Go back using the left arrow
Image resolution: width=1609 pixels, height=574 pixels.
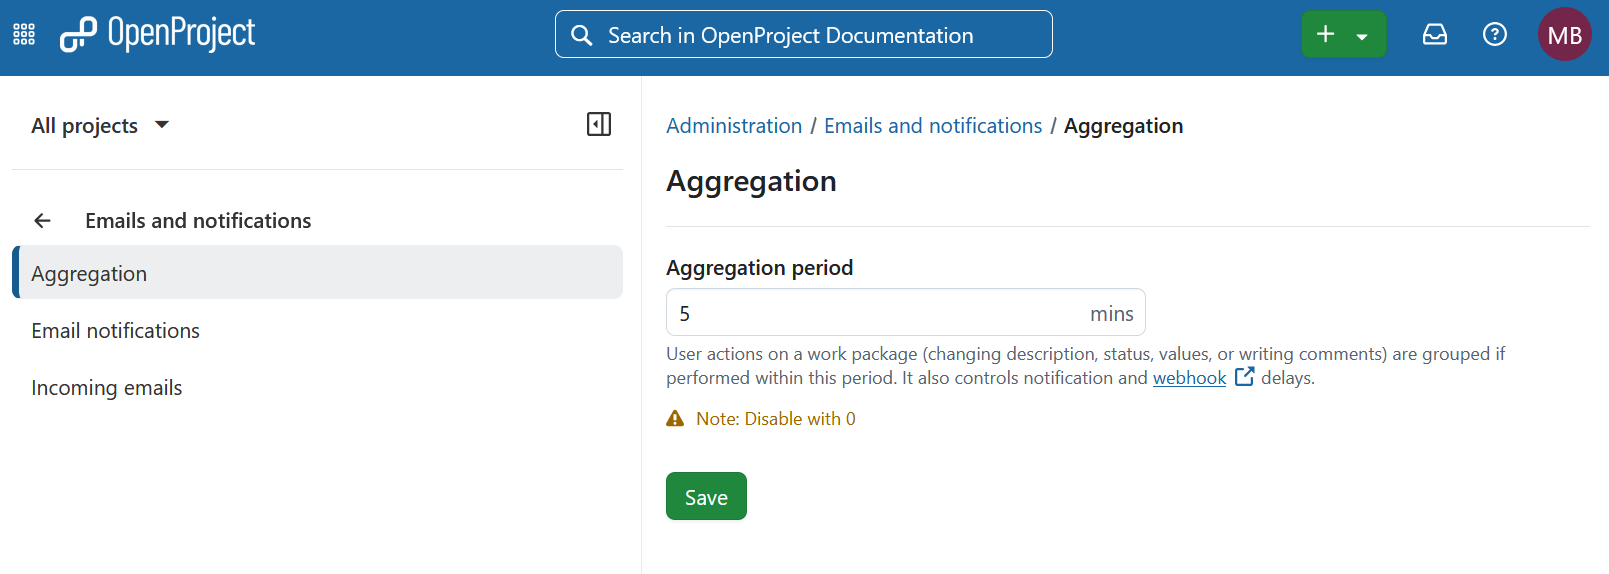(x=42, y=221)
